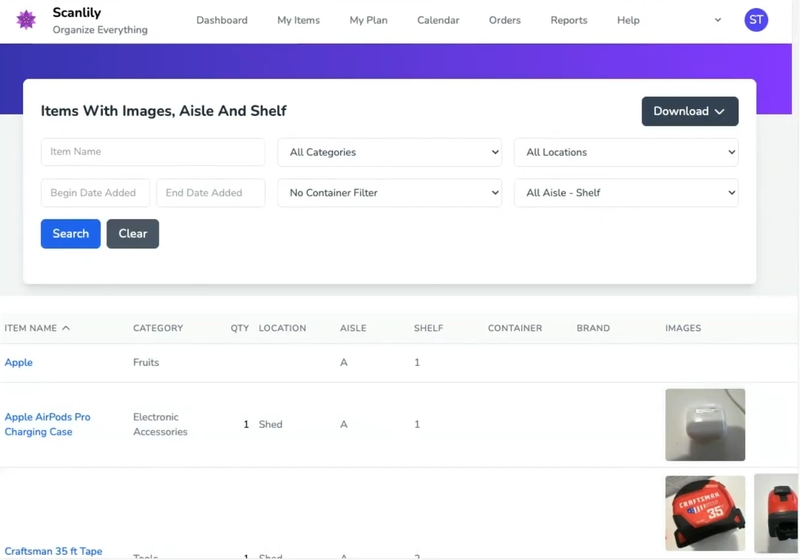This screenshot has height=560, width=800.
Task: Open the My Items menu
Action: [x=298, y=20]
